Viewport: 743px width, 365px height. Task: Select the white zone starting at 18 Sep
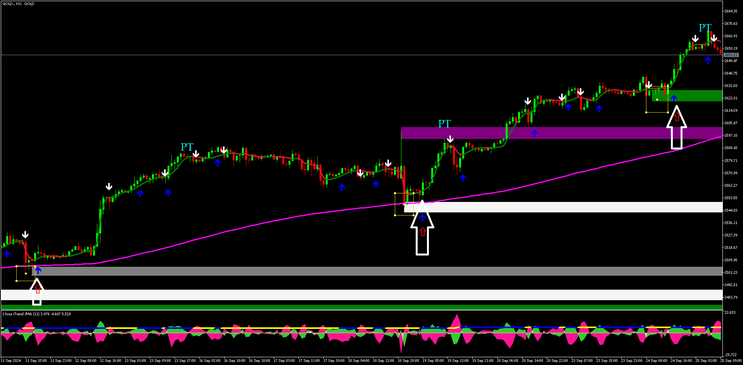pyautogui.click(x=563, y=207)
